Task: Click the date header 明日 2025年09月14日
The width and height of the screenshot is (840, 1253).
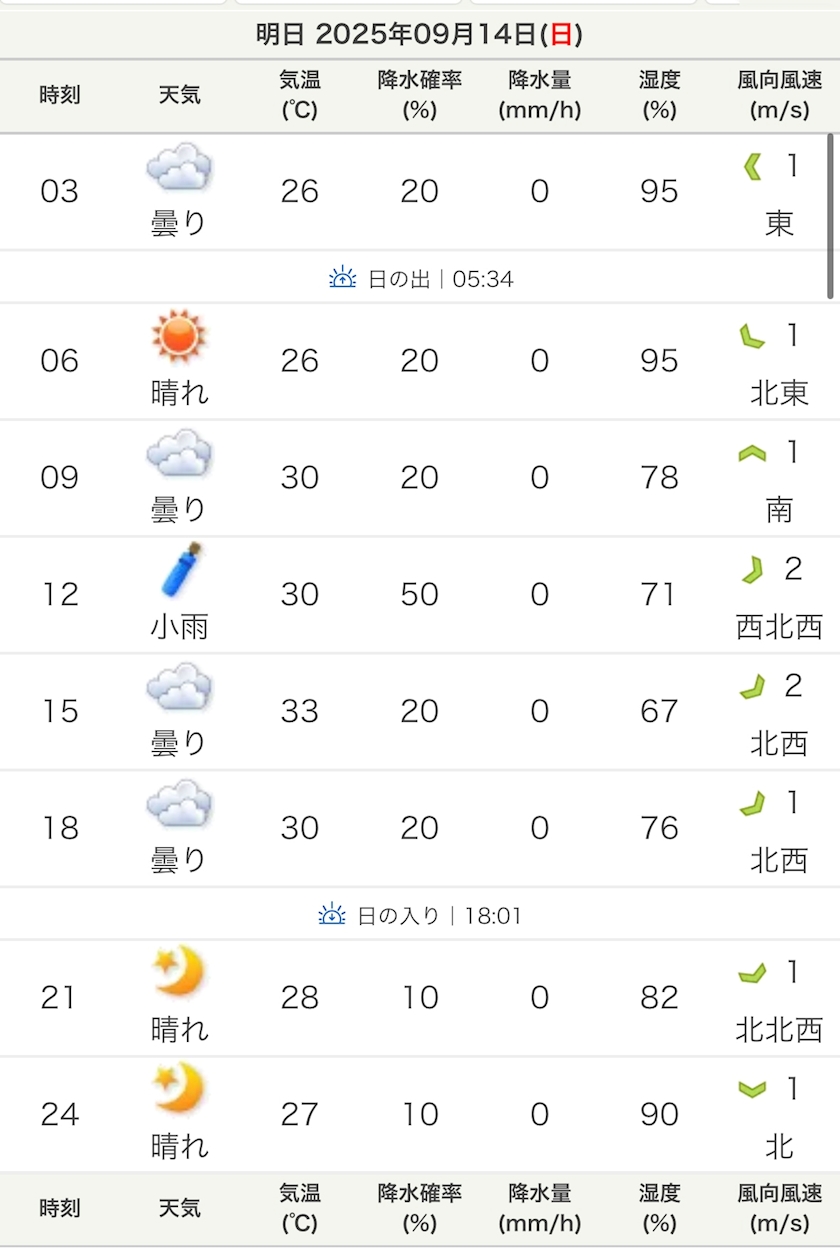Action: [419, 35]
